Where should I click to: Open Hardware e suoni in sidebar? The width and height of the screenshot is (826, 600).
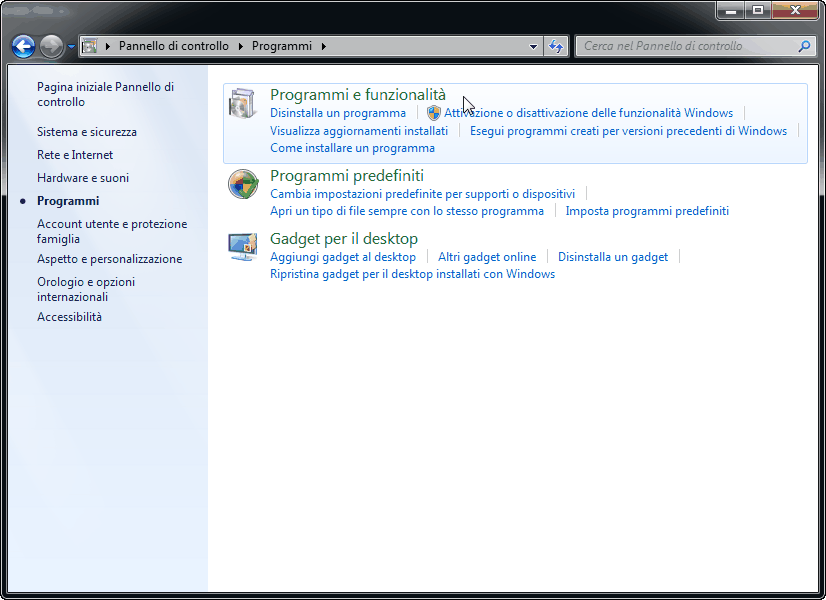[x=83, y=178]
